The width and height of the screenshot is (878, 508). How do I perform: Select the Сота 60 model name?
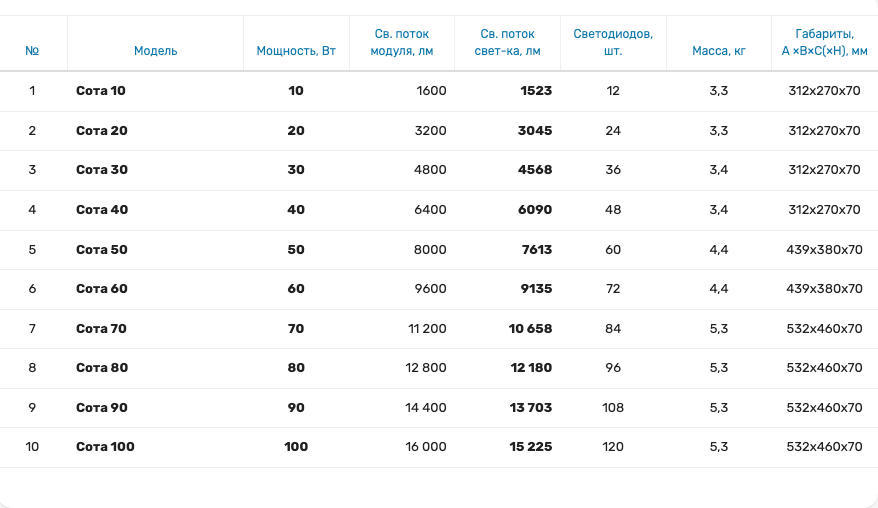tap(102, 289)
